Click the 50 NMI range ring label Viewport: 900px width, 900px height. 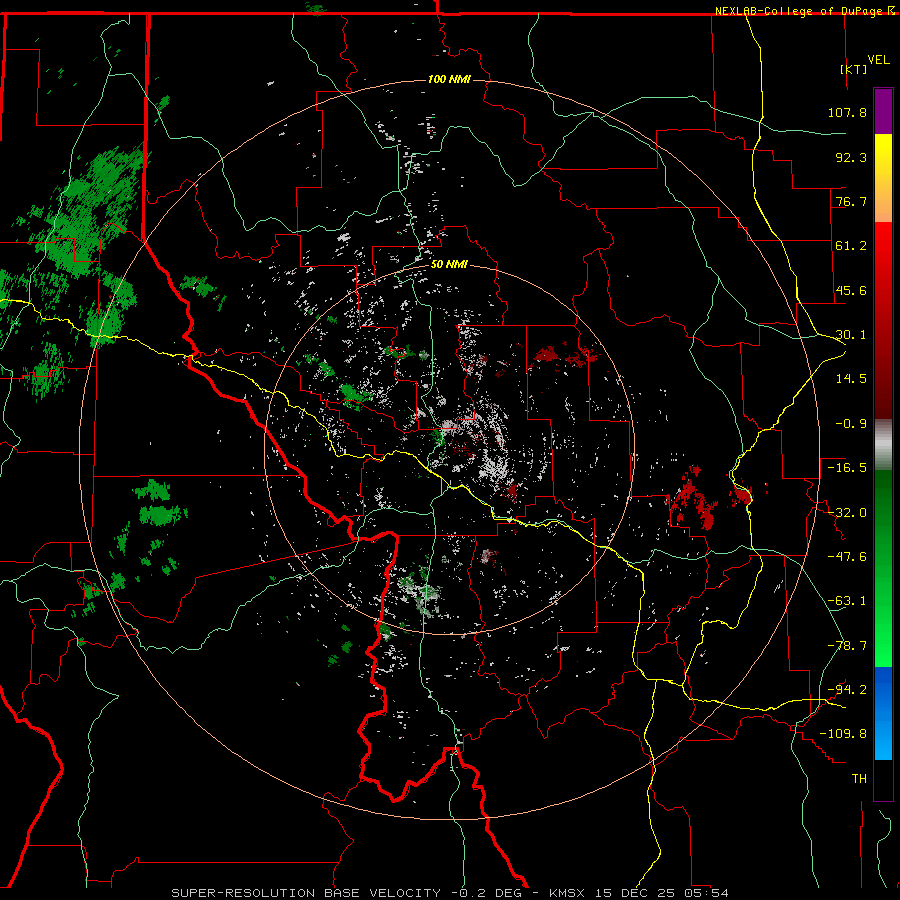click(449, 264)
